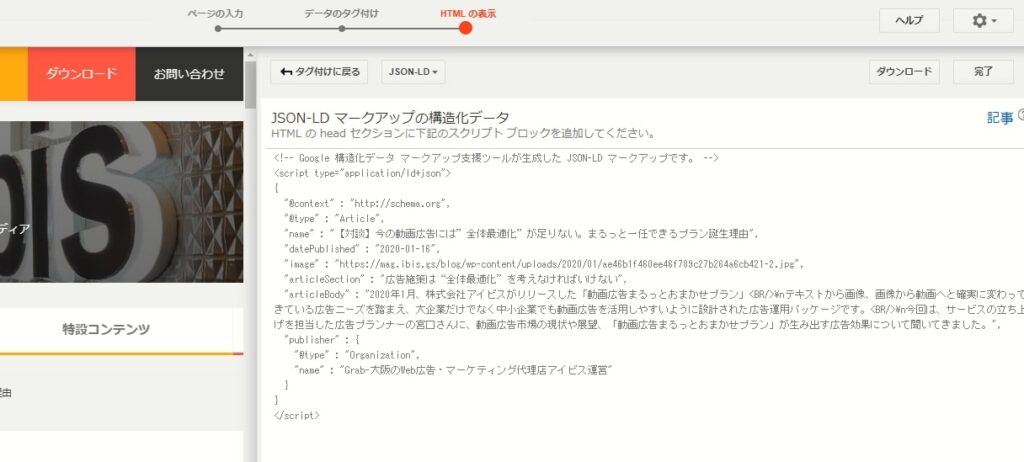Select the ページの入力 step
This screenshot has height=462, width=1024.
[x=216, y=13]
